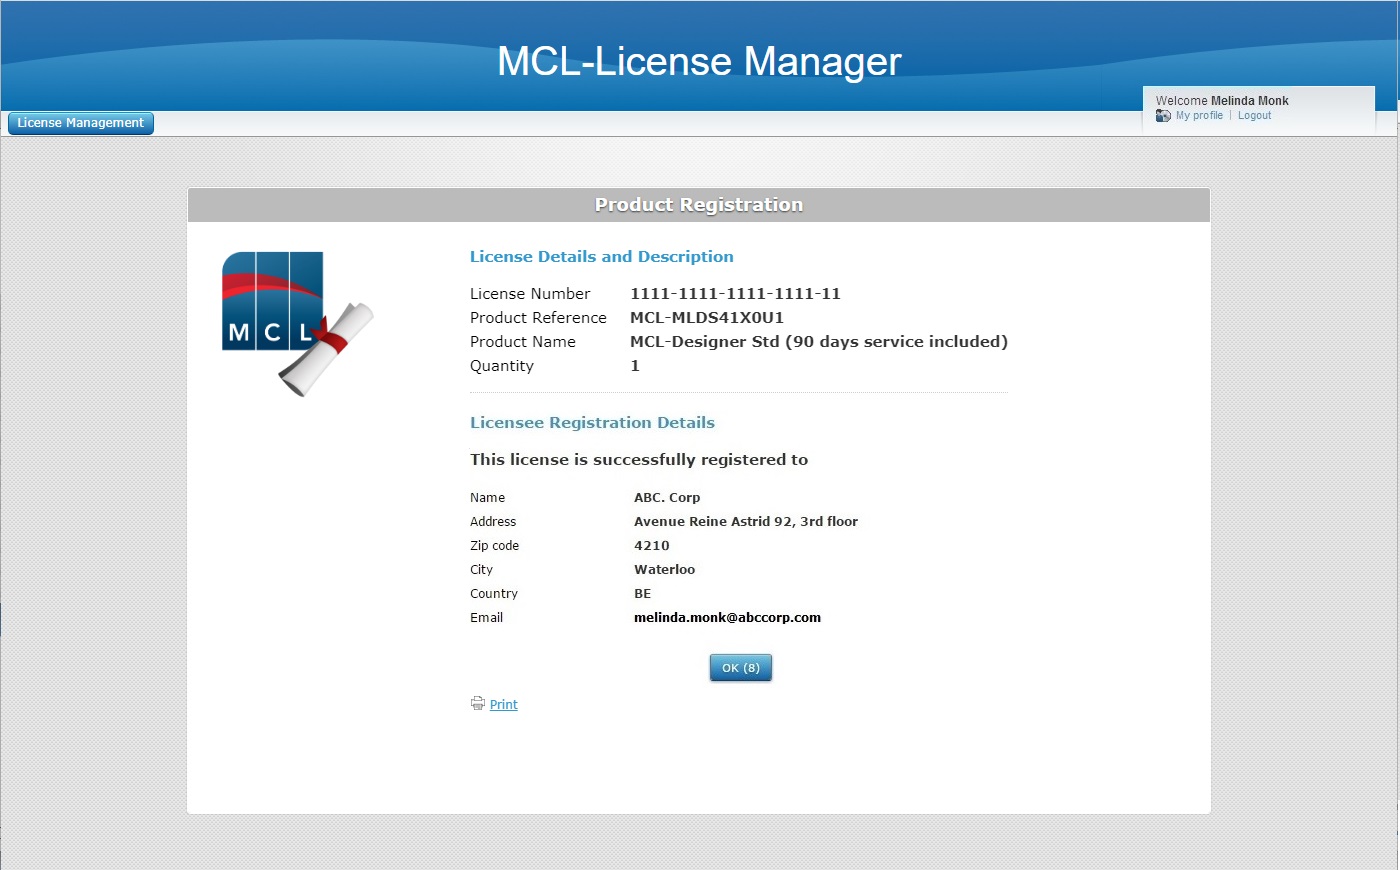This screenshot has height=870, width=1400.
Task: Click the successfully registered message
Action: [x=639, y=460]
